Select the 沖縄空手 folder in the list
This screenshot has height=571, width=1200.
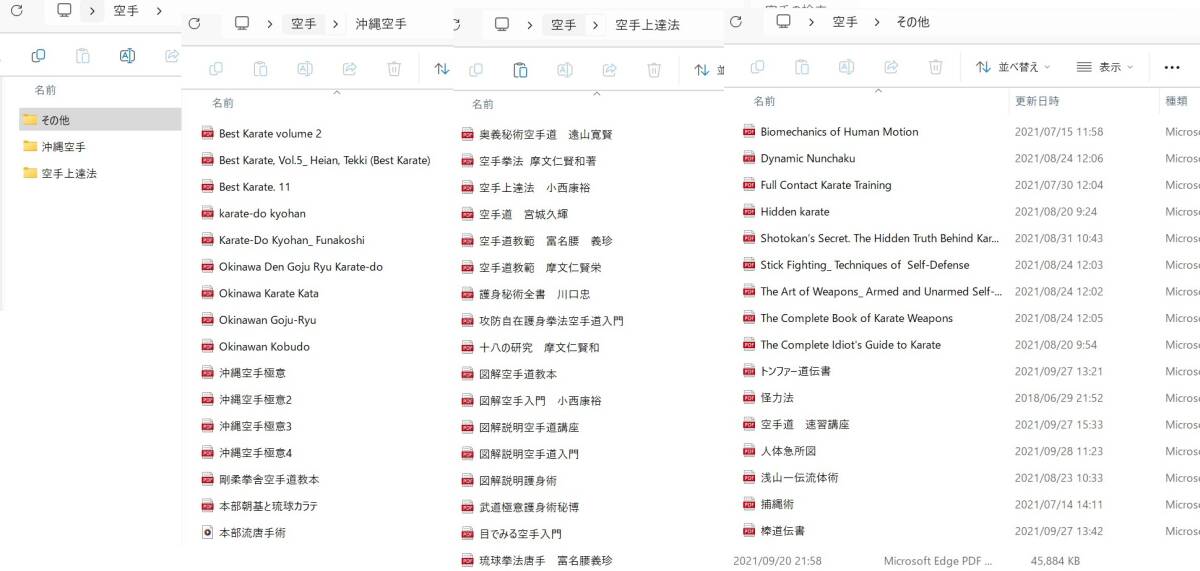pyautogui.click(x=63, y=147)
